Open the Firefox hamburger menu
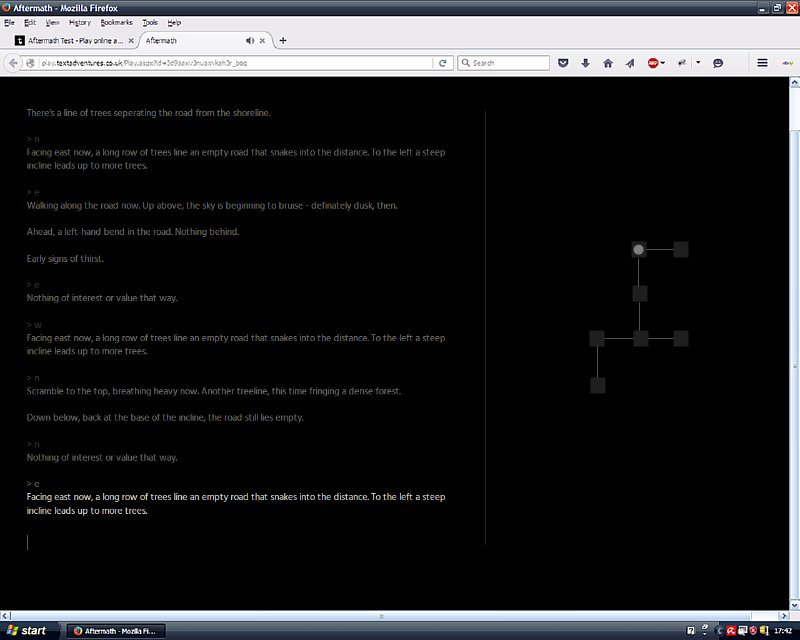 click(762, 63)
